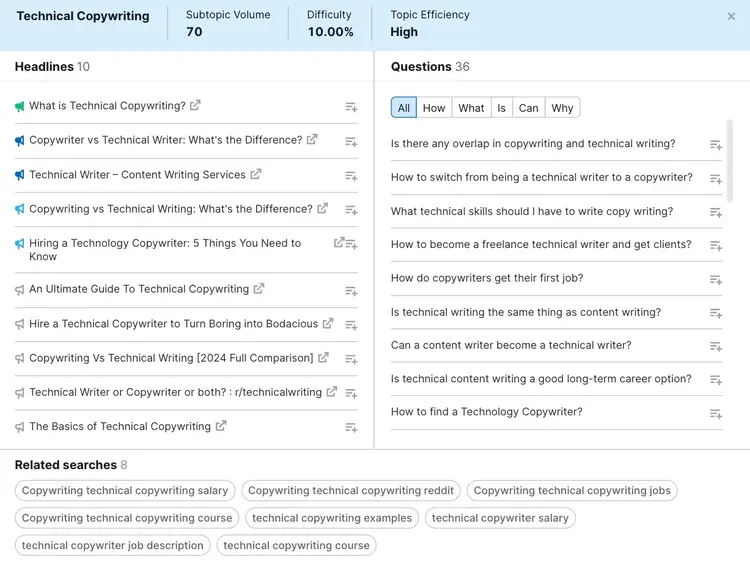Click related search Copywriting technical copywriting reddit

[351, 490]
